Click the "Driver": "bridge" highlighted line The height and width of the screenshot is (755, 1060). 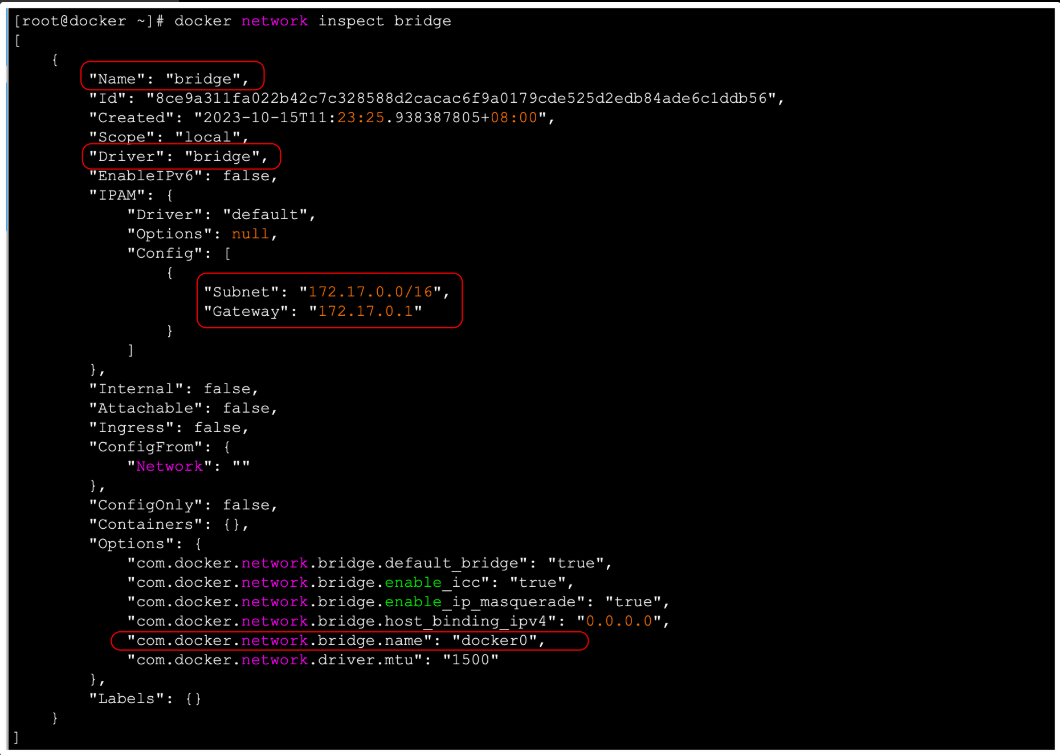point(179,156)
